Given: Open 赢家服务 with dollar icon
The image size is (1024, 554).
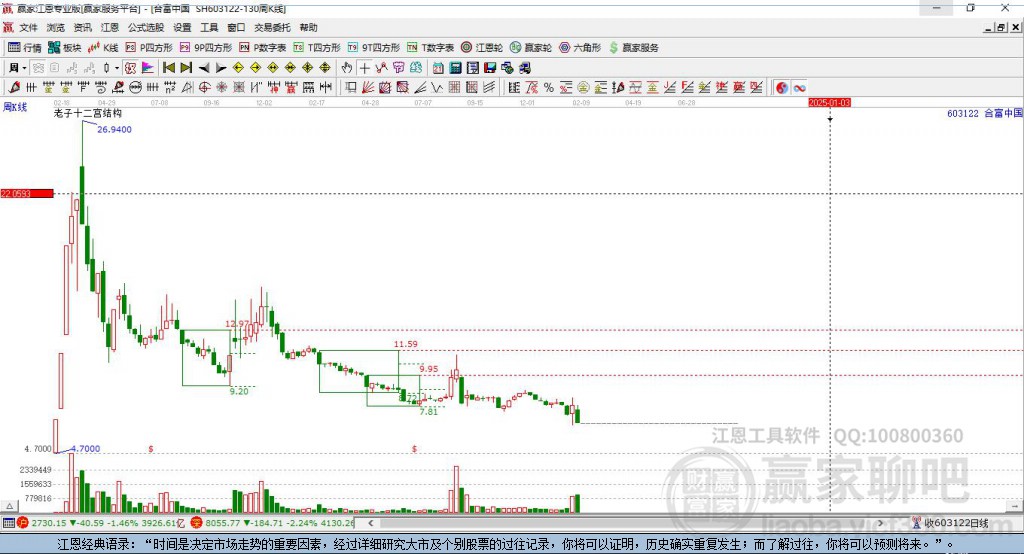Looking at the screenshot, I should click(x=633, y=48).
